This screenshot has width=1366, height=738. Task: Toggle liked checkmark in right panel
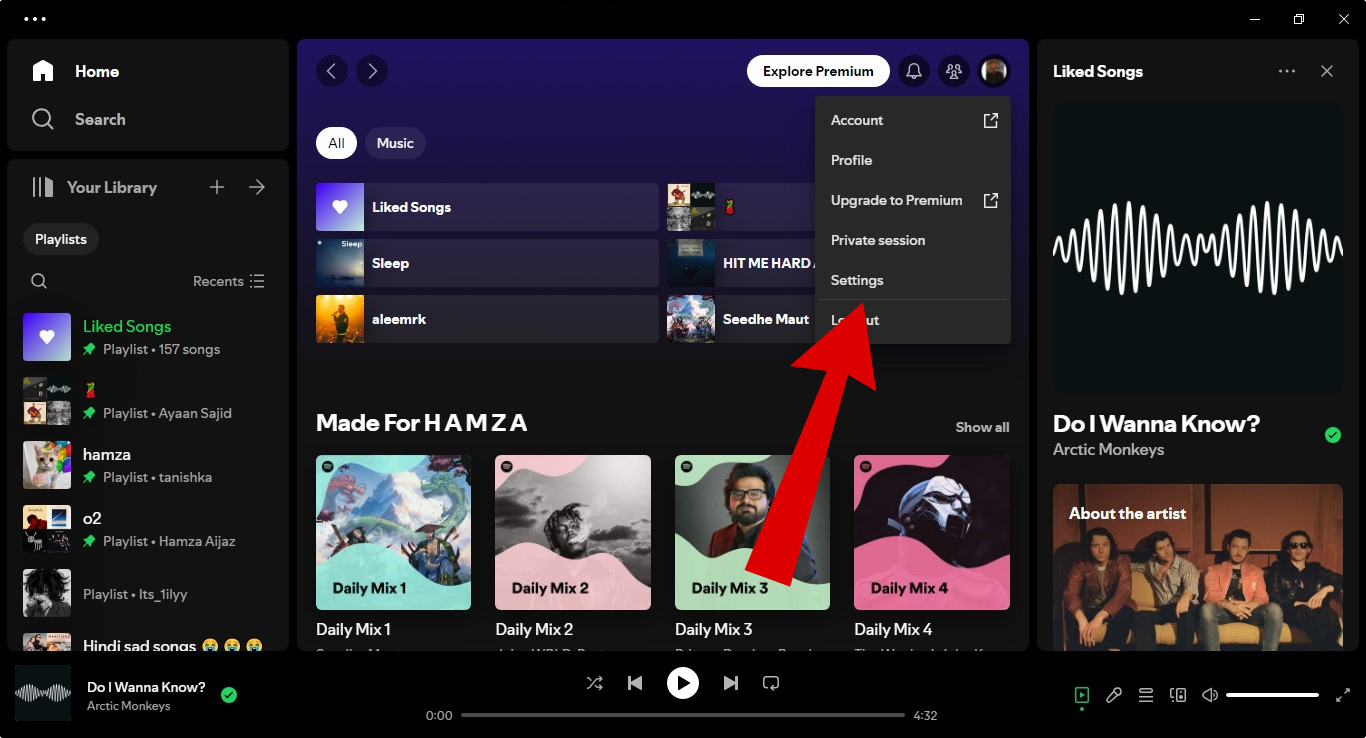click(1332, 435)
